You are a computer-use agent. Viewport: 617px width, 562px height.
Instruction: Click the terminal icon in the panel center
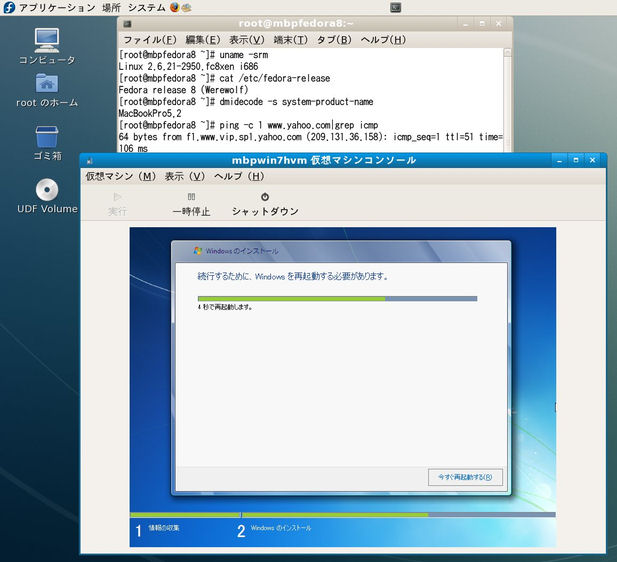pos(395,7)
